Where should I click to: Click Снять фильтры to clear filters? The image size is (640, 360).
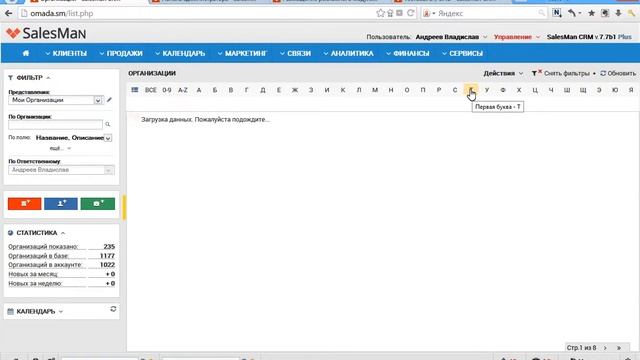click(560, 73)
